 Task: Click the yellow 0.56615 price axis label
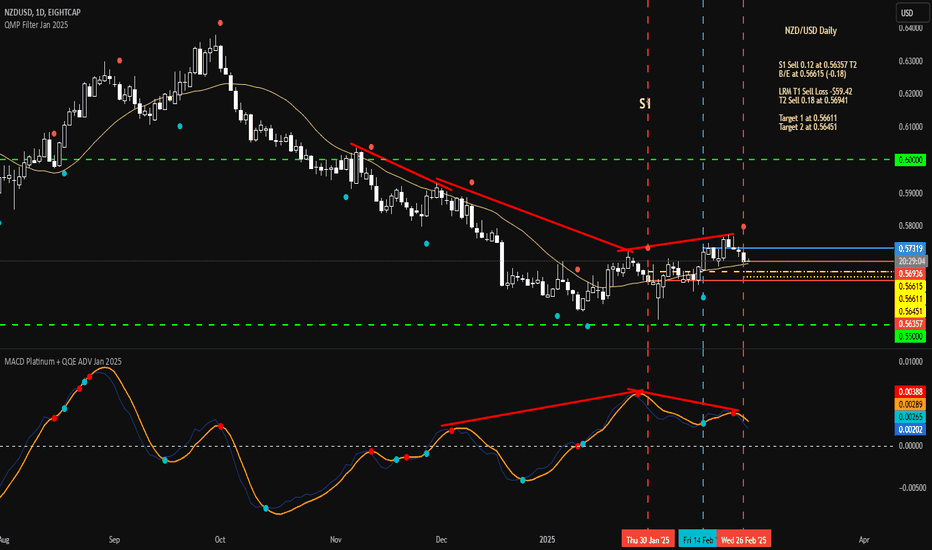[x=910, y=287]
